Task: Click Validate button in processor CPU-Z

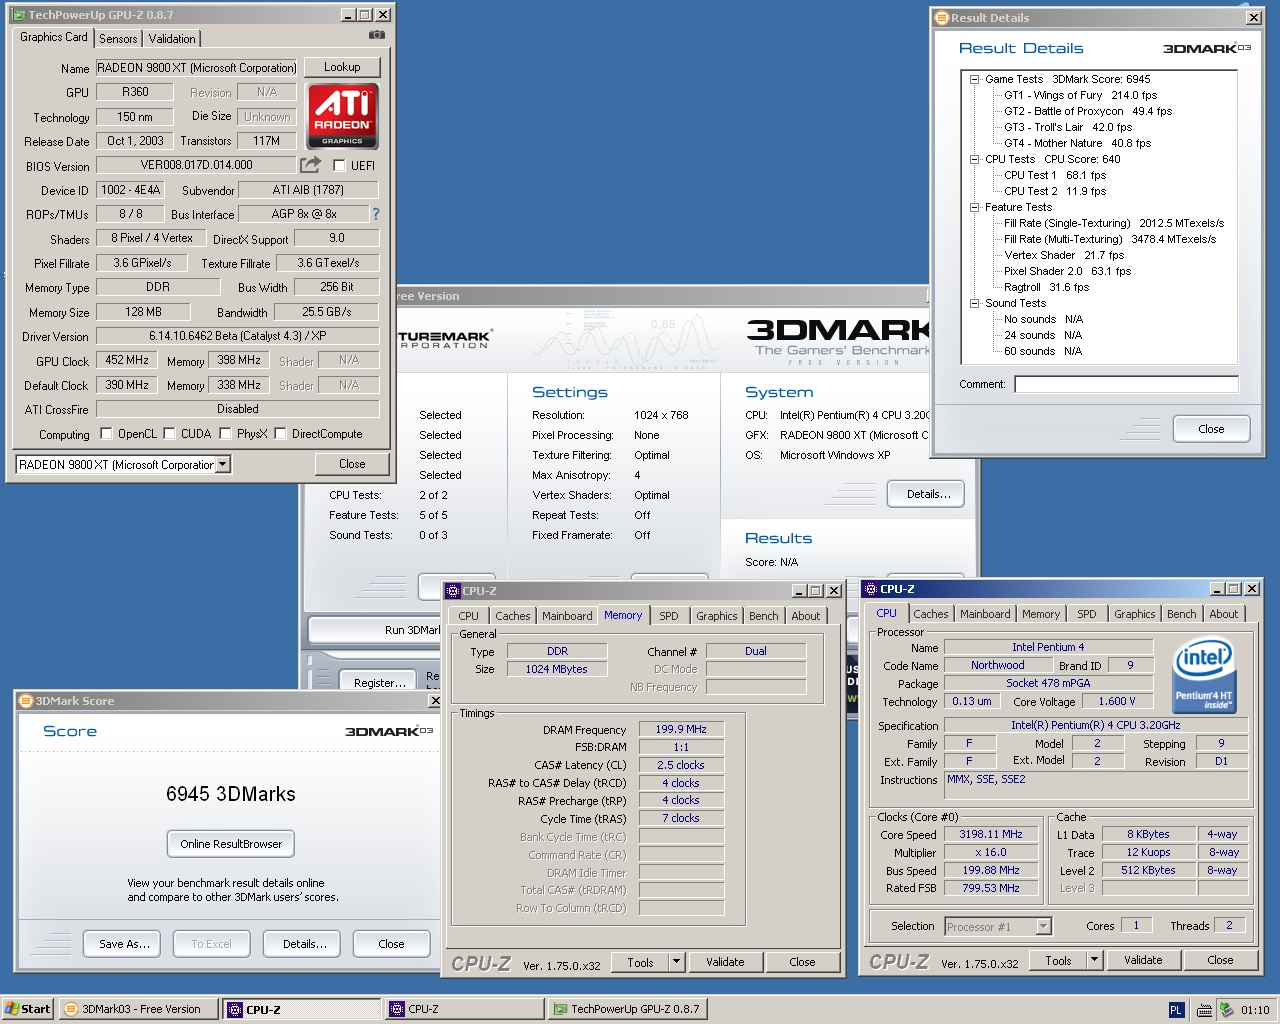Action: [x=1143, y=960]
